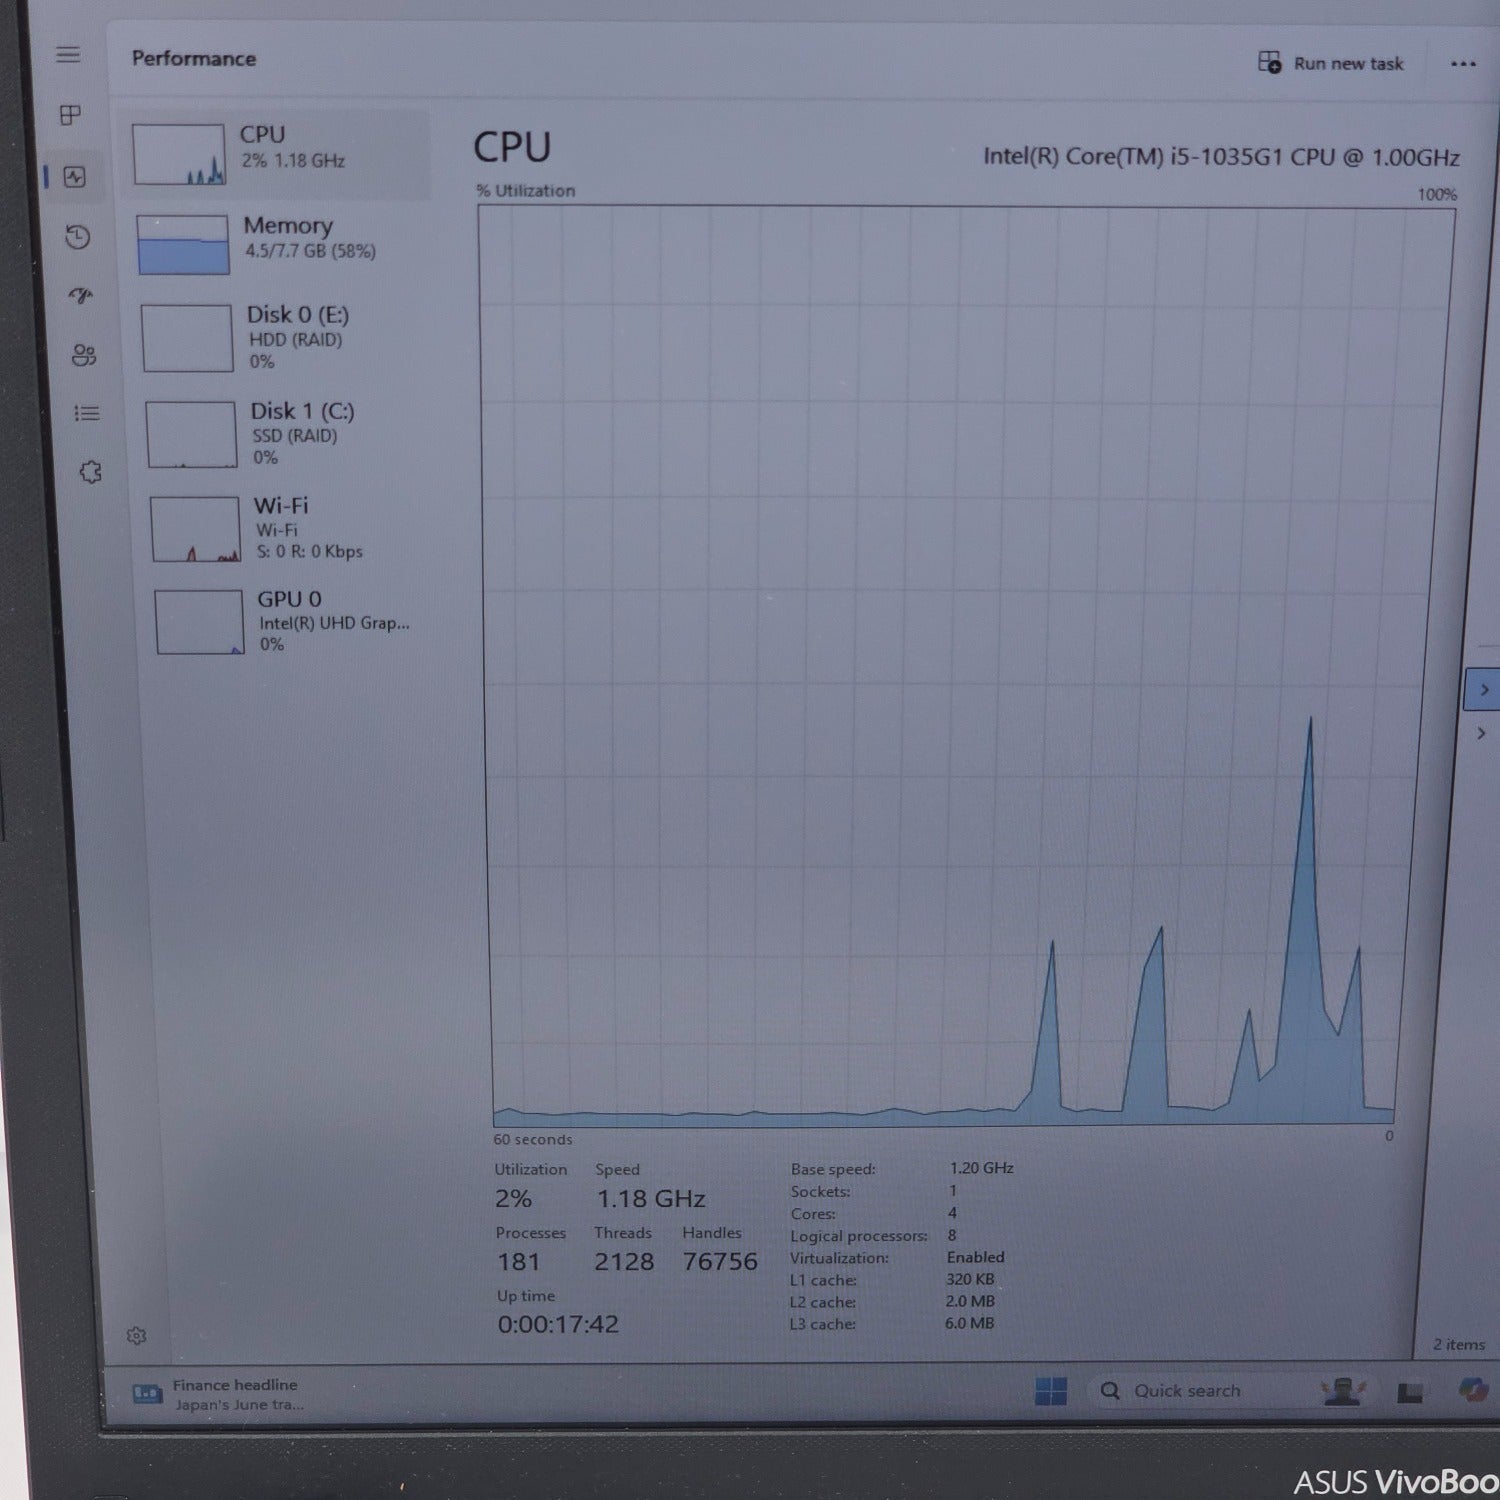Click the Handles value 76756
Screen dimensions: 1500x1500
[x=720, y=1261]
